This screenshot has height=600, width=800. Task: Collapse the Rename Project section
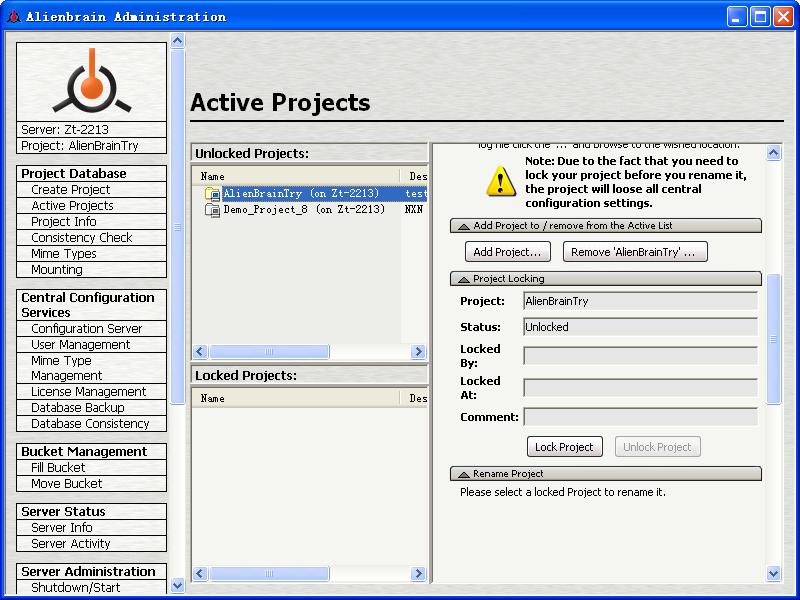(x=606, y=473)
